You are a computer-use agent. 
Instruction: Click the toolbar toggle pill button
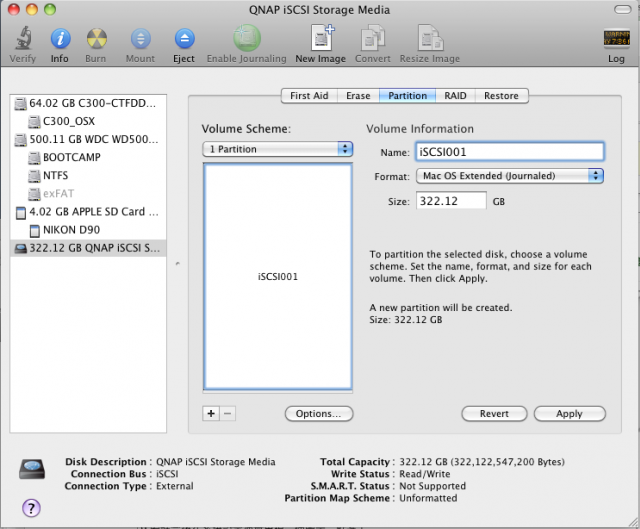[x=622, y=9]
